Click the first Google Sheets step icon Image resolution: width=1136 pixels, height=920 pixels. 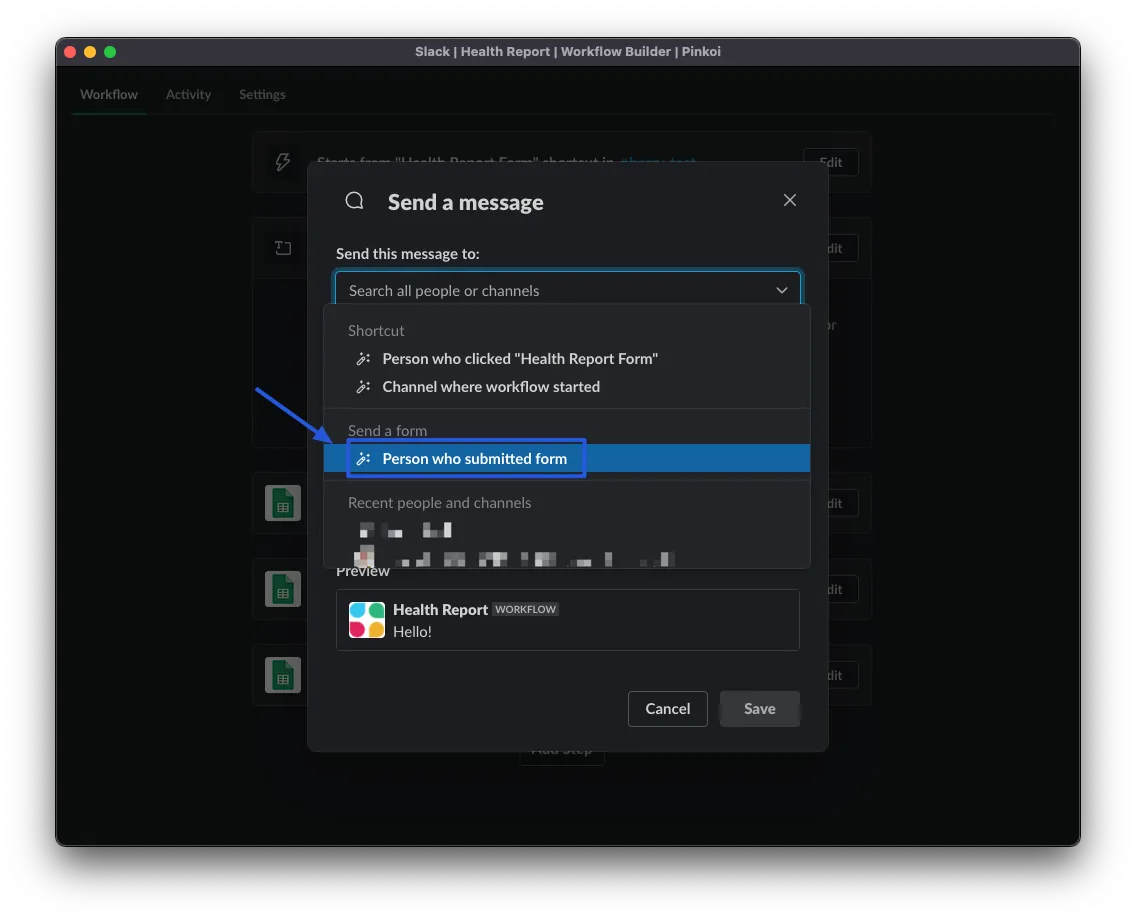point(283,503)
